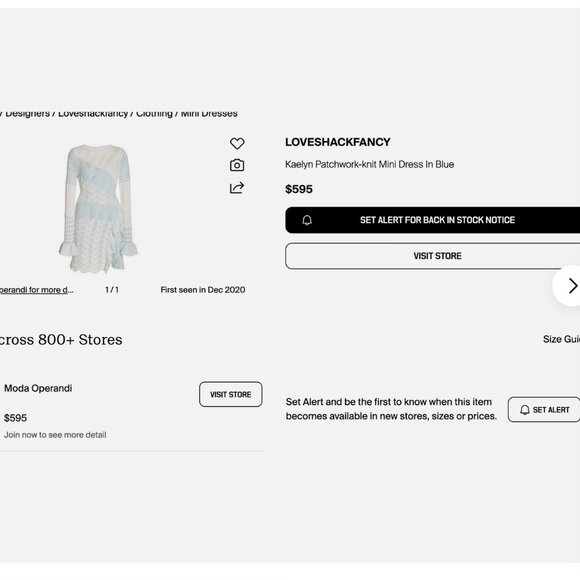The image size is (580, 580).
Task: Click the wide Visit Store button
Action: click(x=432, y=256)
